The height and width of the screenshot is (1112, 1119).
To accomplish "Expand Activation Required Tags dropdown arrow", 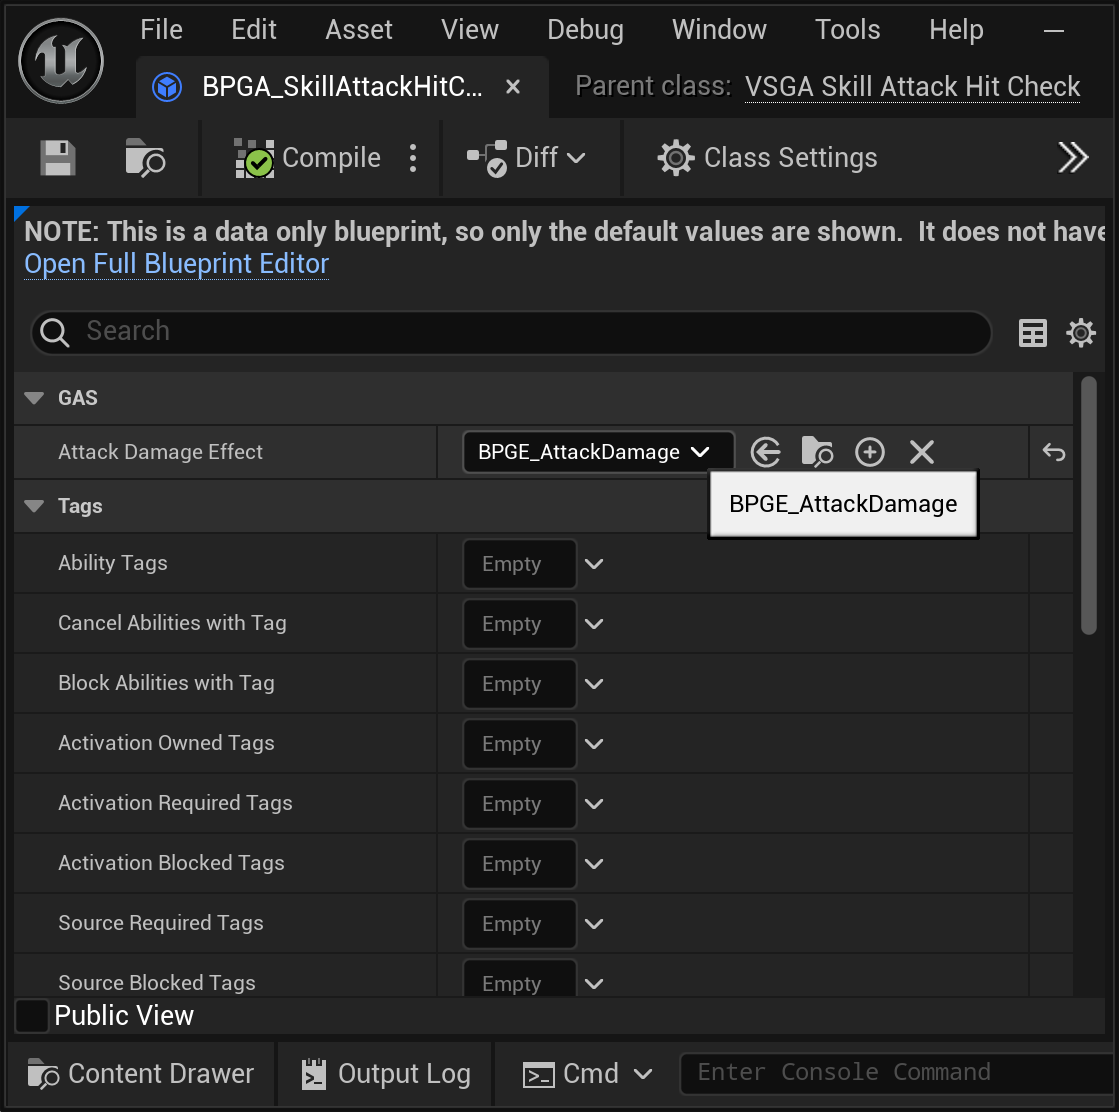I will [x=594, y=804].
